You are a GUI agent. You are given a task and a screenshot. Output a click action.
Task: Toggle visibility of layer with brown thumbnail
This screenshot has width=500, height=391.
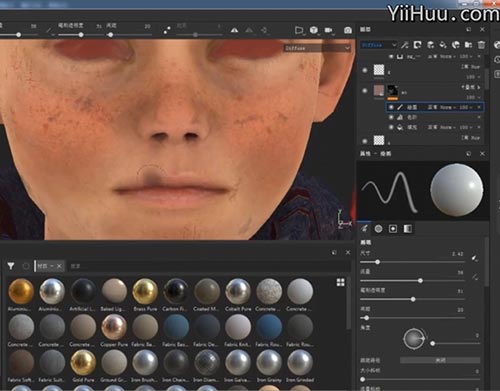point(365,91)
